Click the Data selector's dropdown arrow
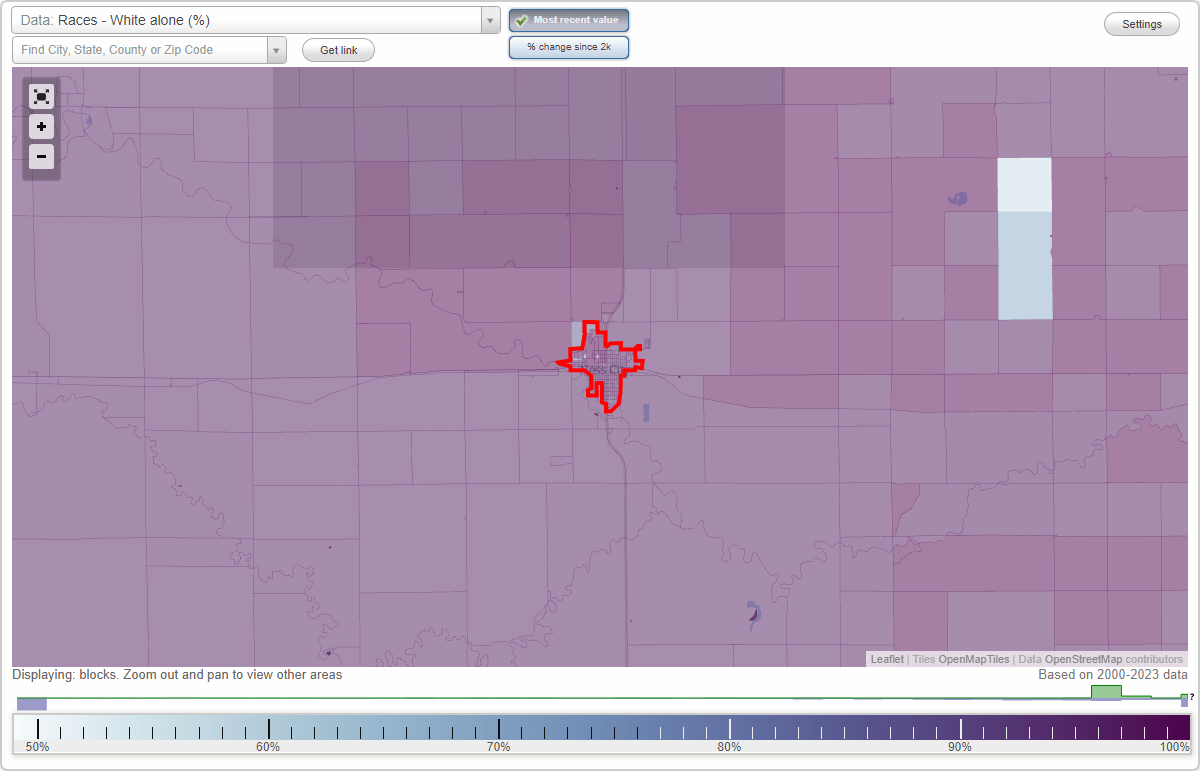Viewport: 1200px width, 771px height. 489,20
